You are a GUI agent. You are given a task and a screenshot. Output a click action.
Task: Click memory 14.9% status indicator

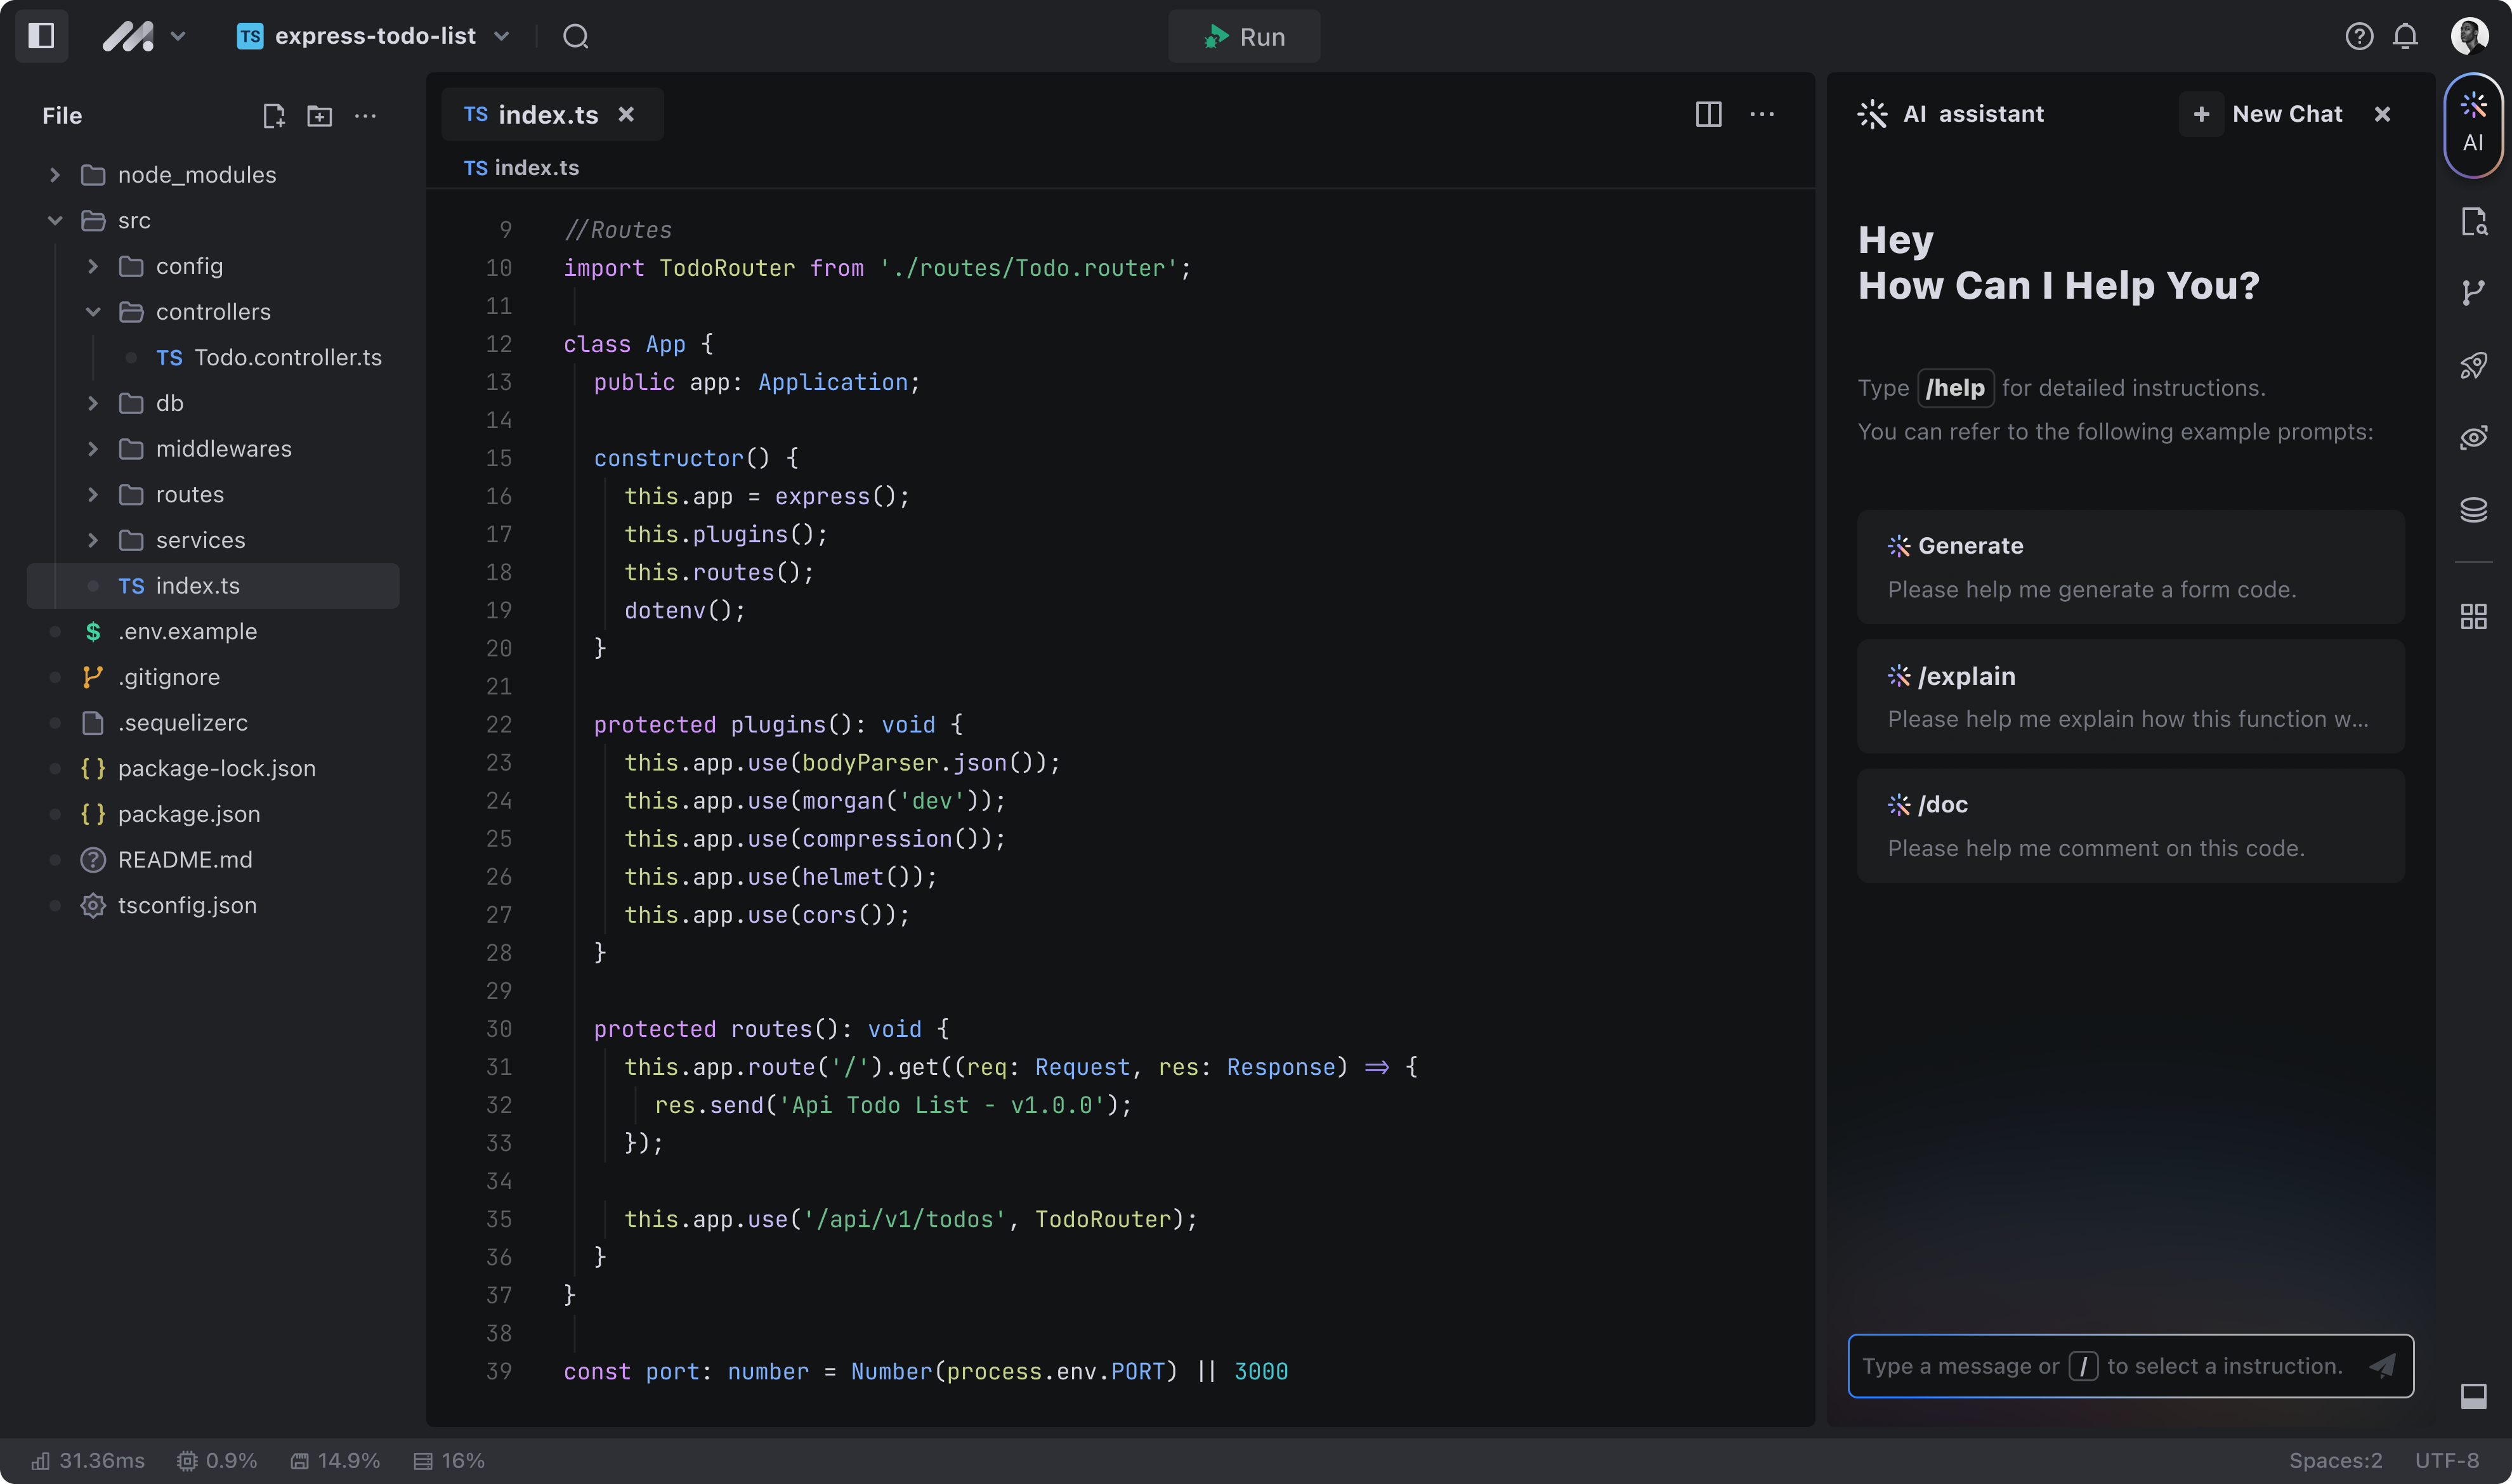[x=335, y=1461]
